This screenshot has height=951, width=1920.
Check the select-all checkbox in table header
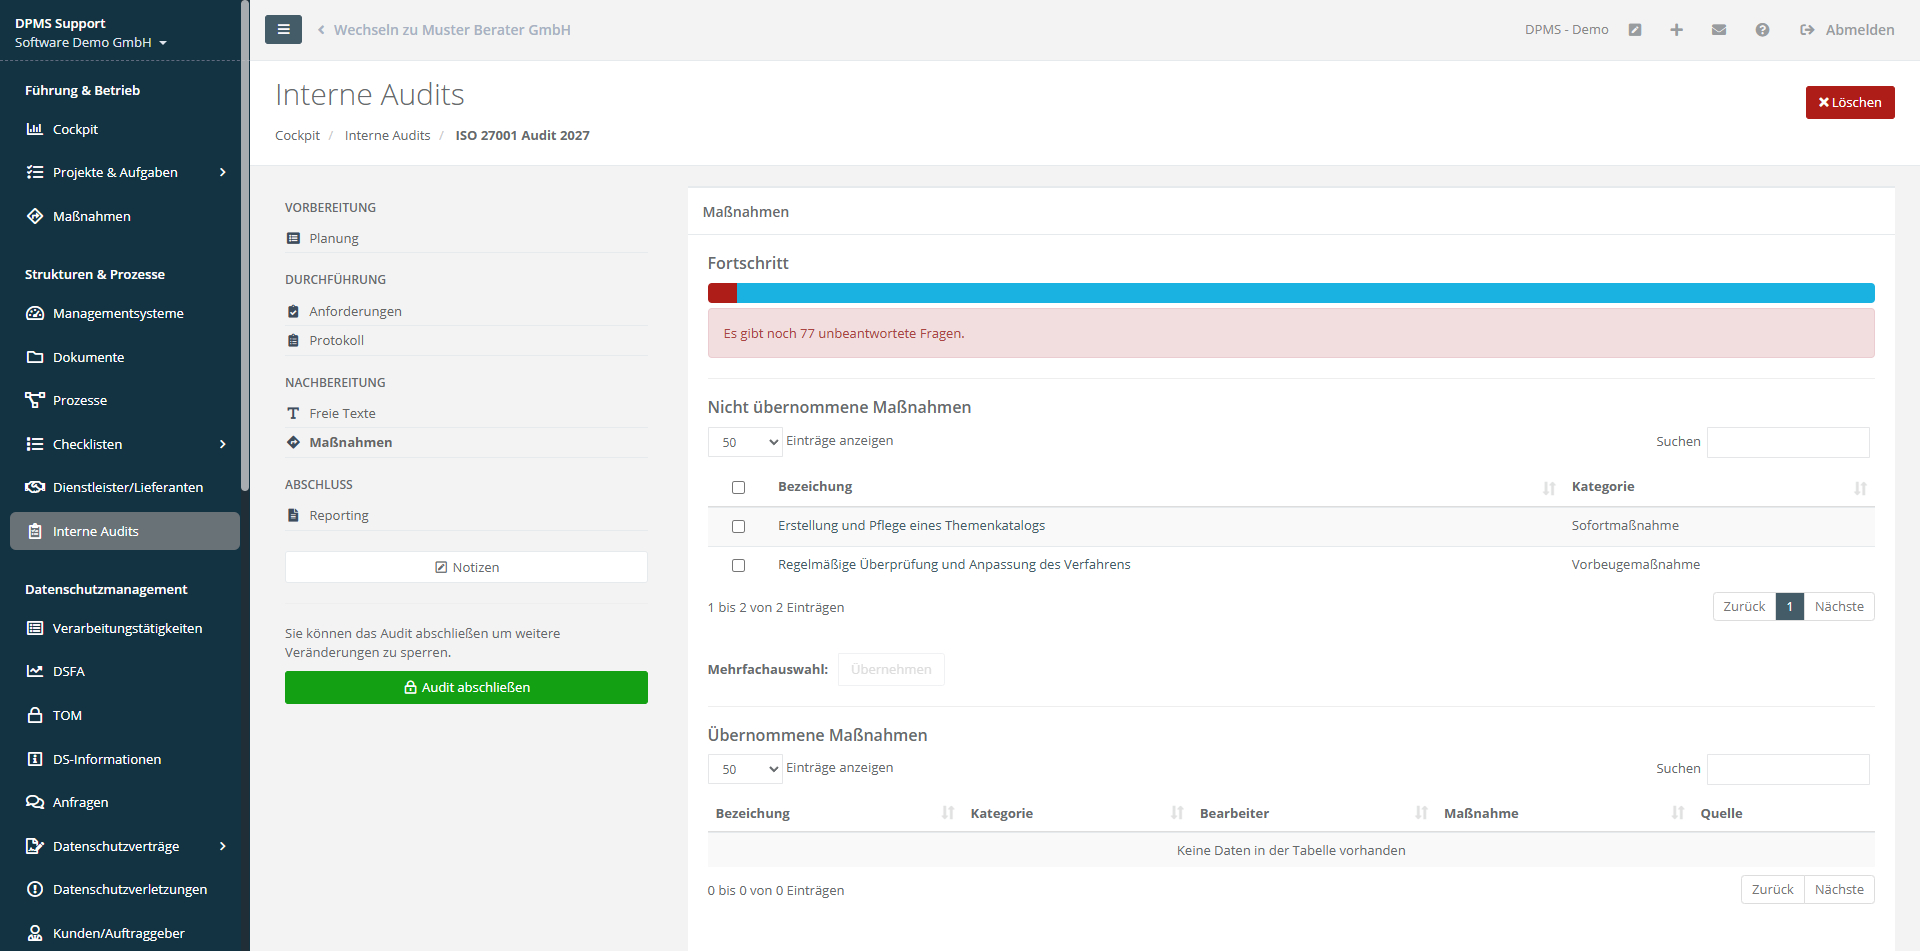(738, 488)
